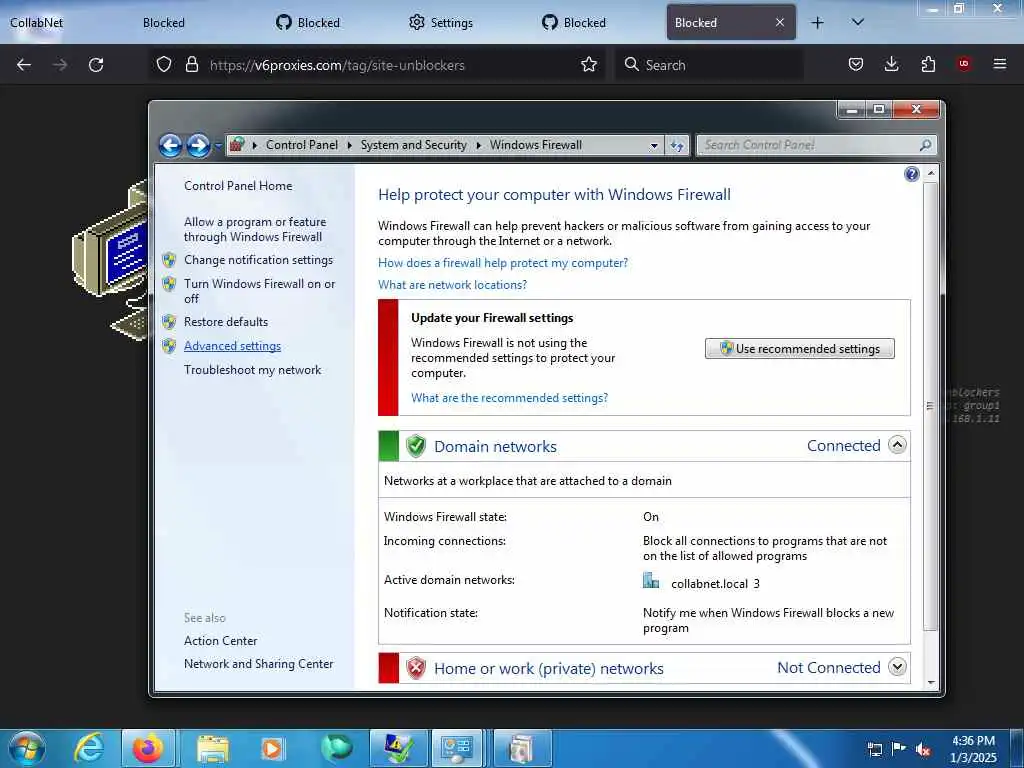Bookmark this page with the star

589,65
